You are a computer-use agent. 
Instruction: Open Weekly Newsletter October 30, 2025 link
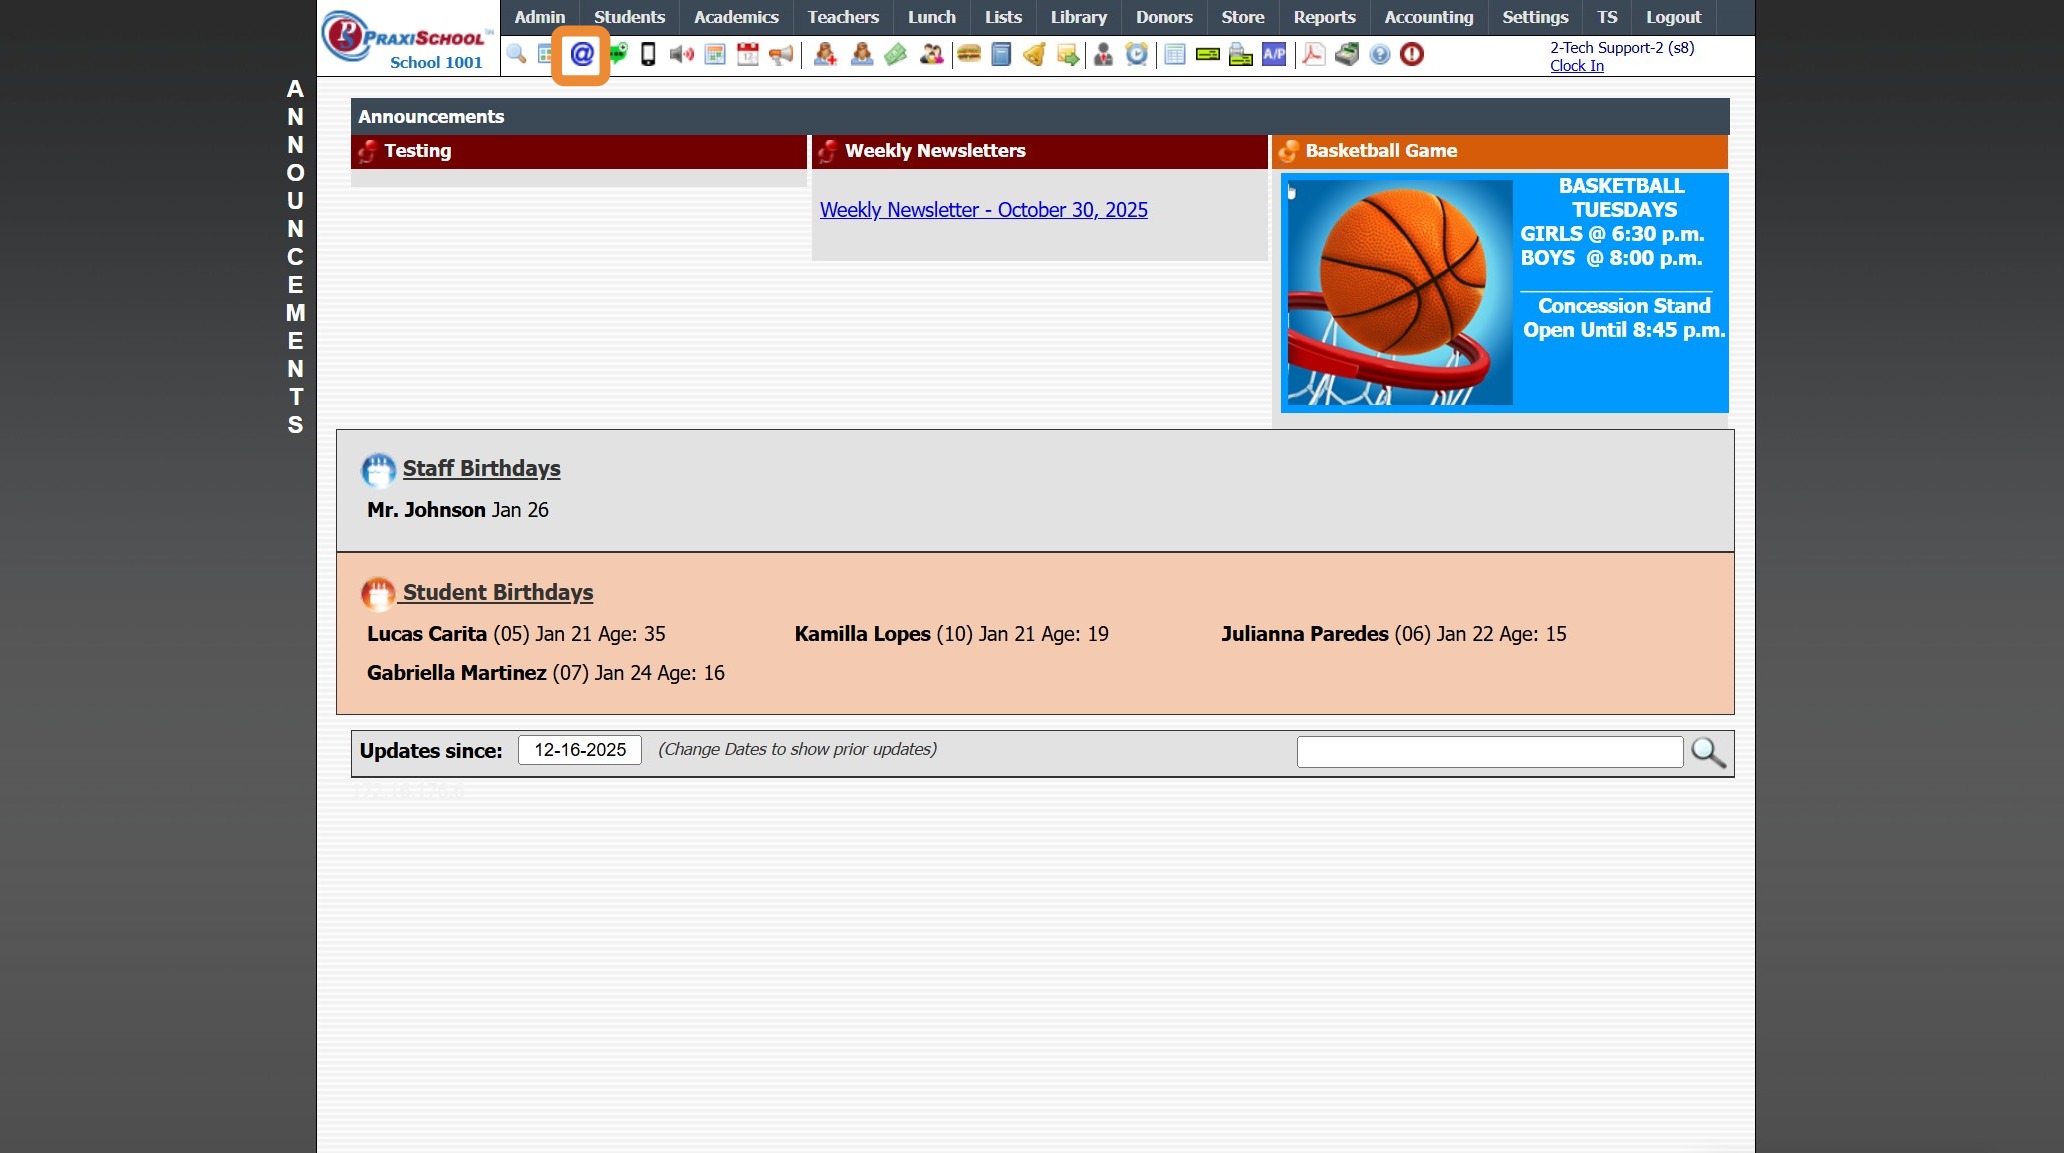pos(983,210)
